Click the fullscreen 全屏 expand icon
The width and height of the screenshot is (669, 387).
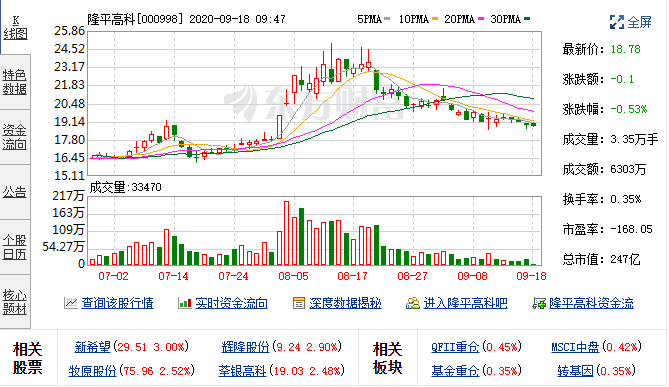click(x=617, y=22)
